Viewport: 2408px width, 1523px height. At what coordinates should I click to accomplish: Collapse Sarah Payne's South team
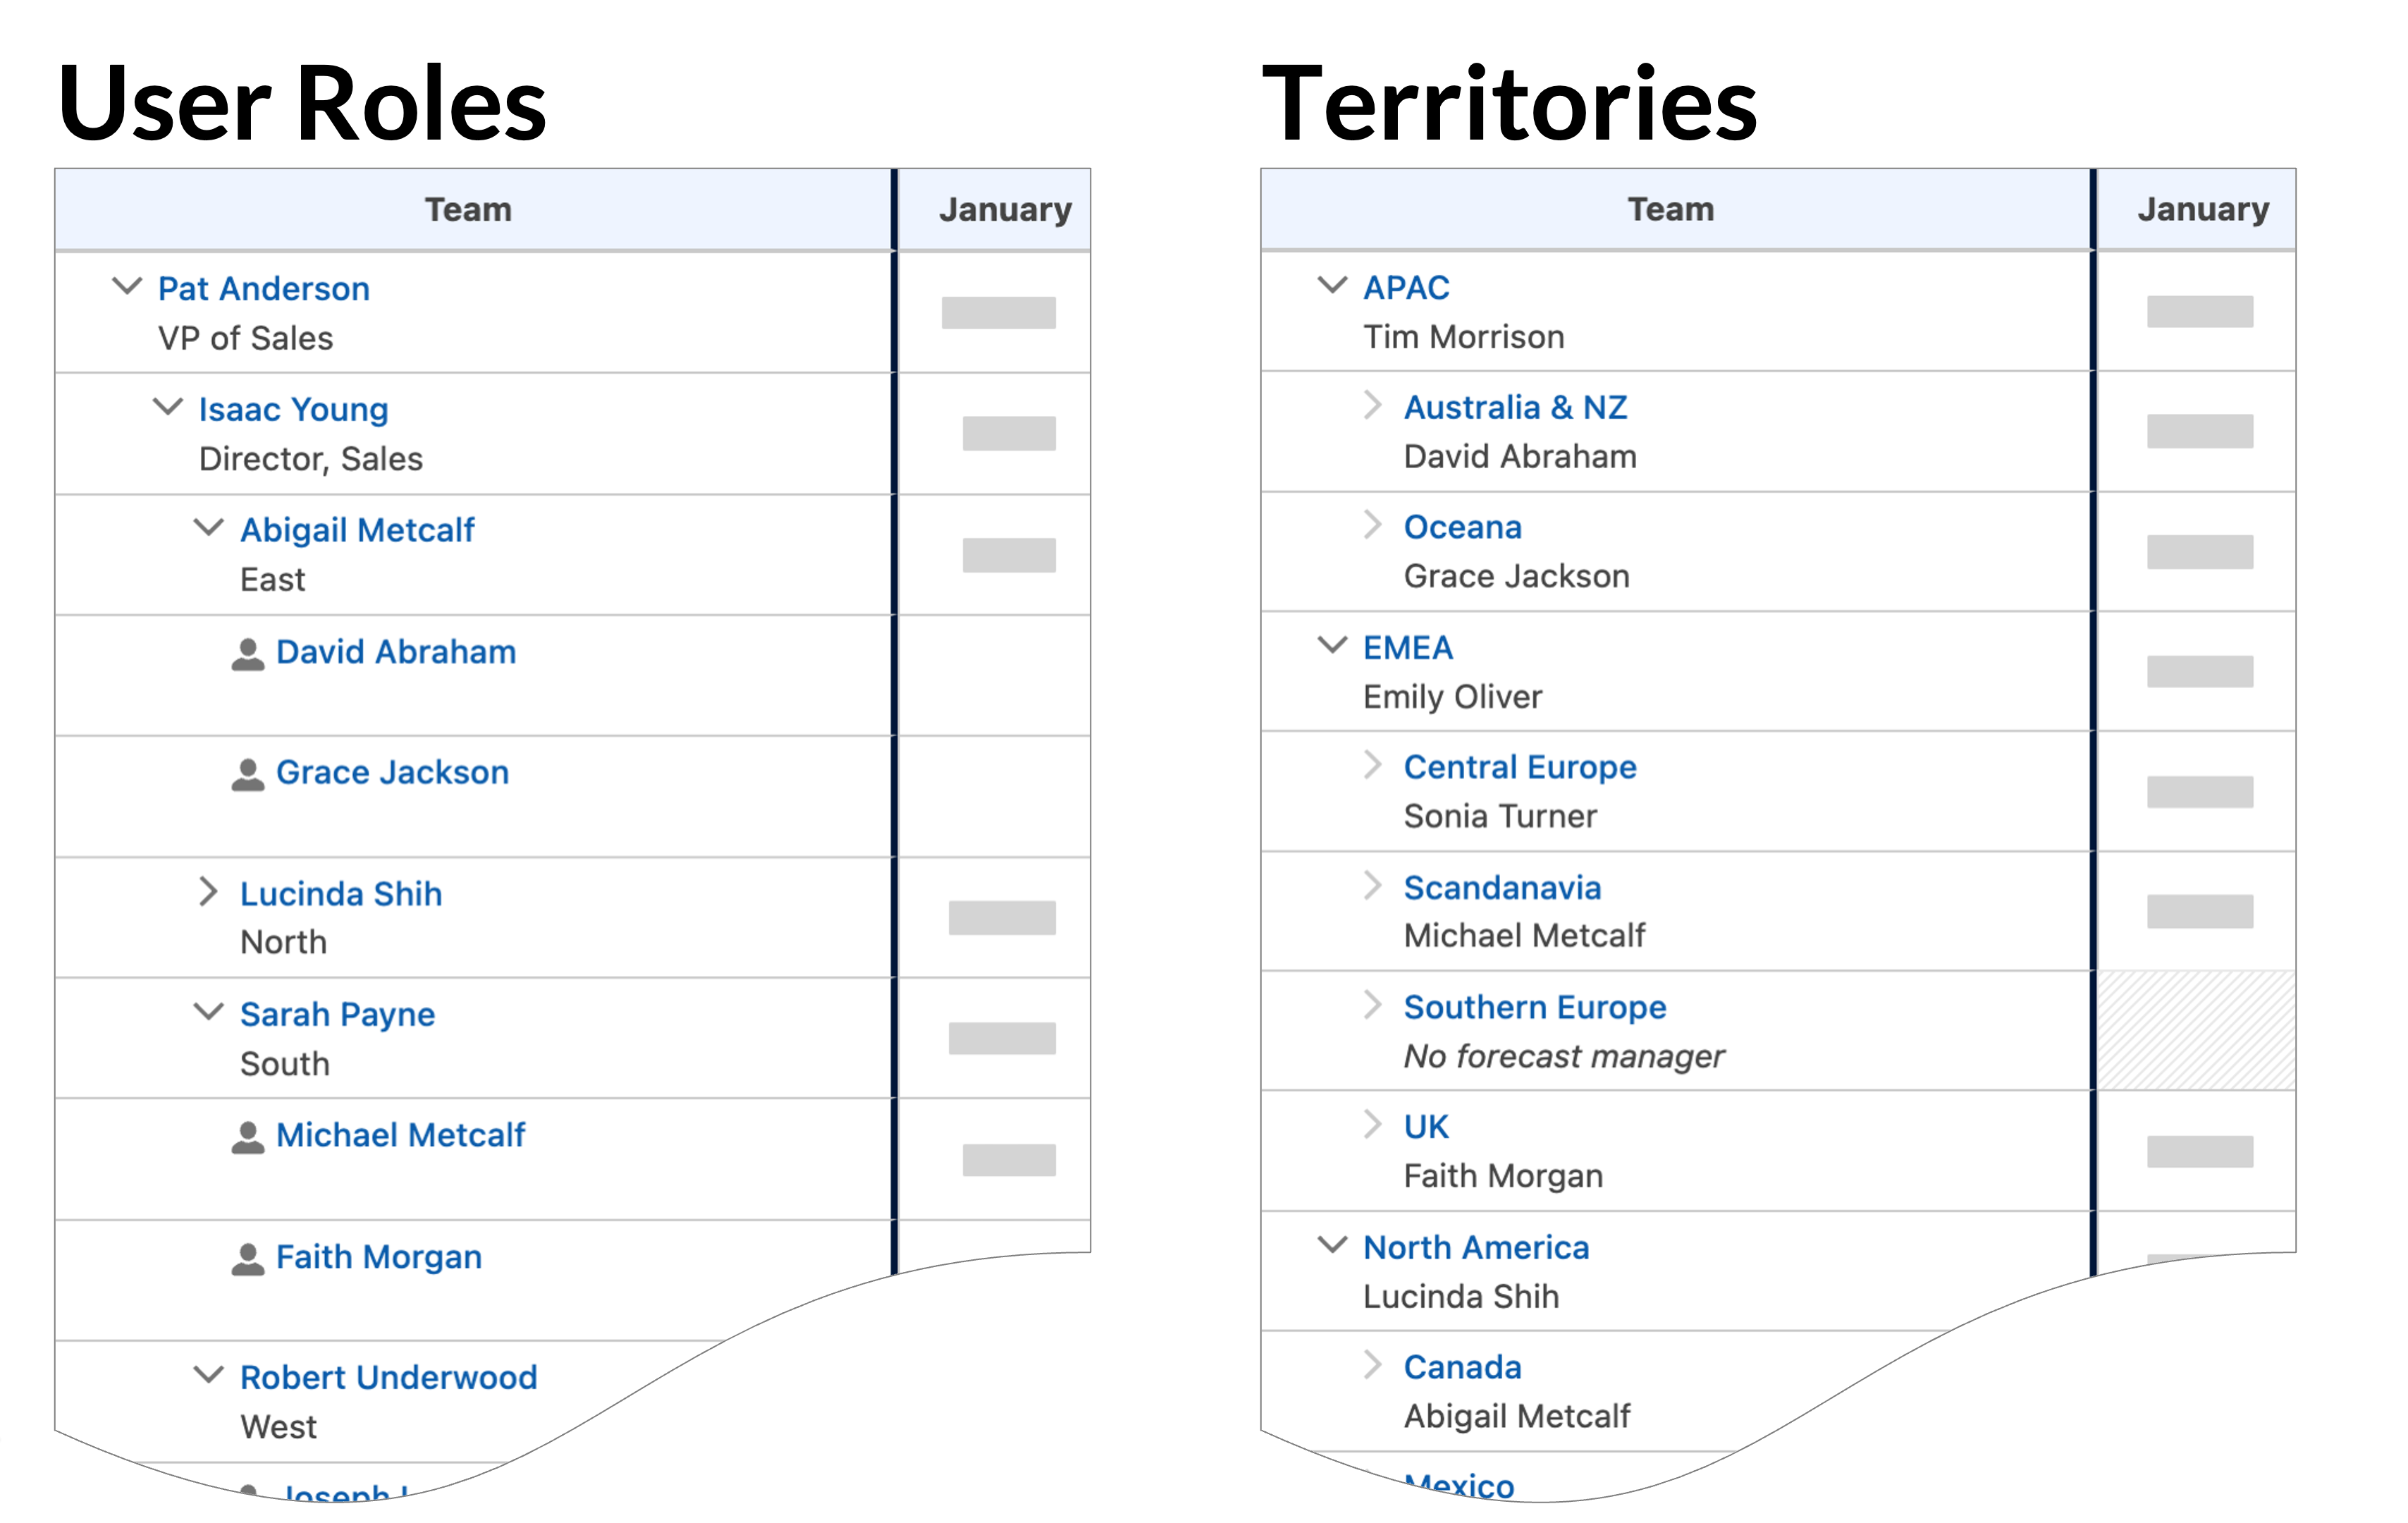point(208,1013)
